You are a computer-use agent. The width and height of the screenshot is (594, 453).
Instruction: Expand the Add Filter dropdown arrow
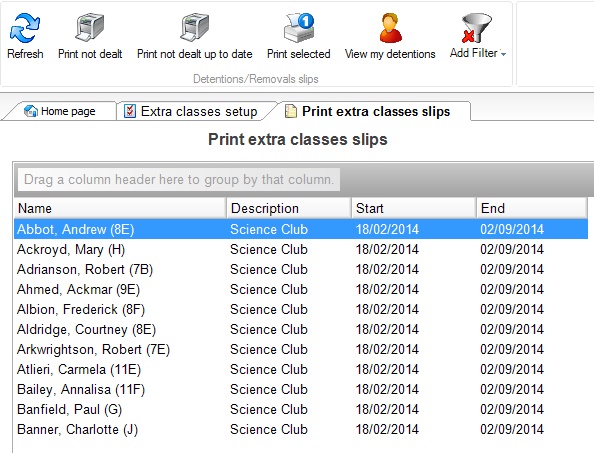(x=503, y=54)
